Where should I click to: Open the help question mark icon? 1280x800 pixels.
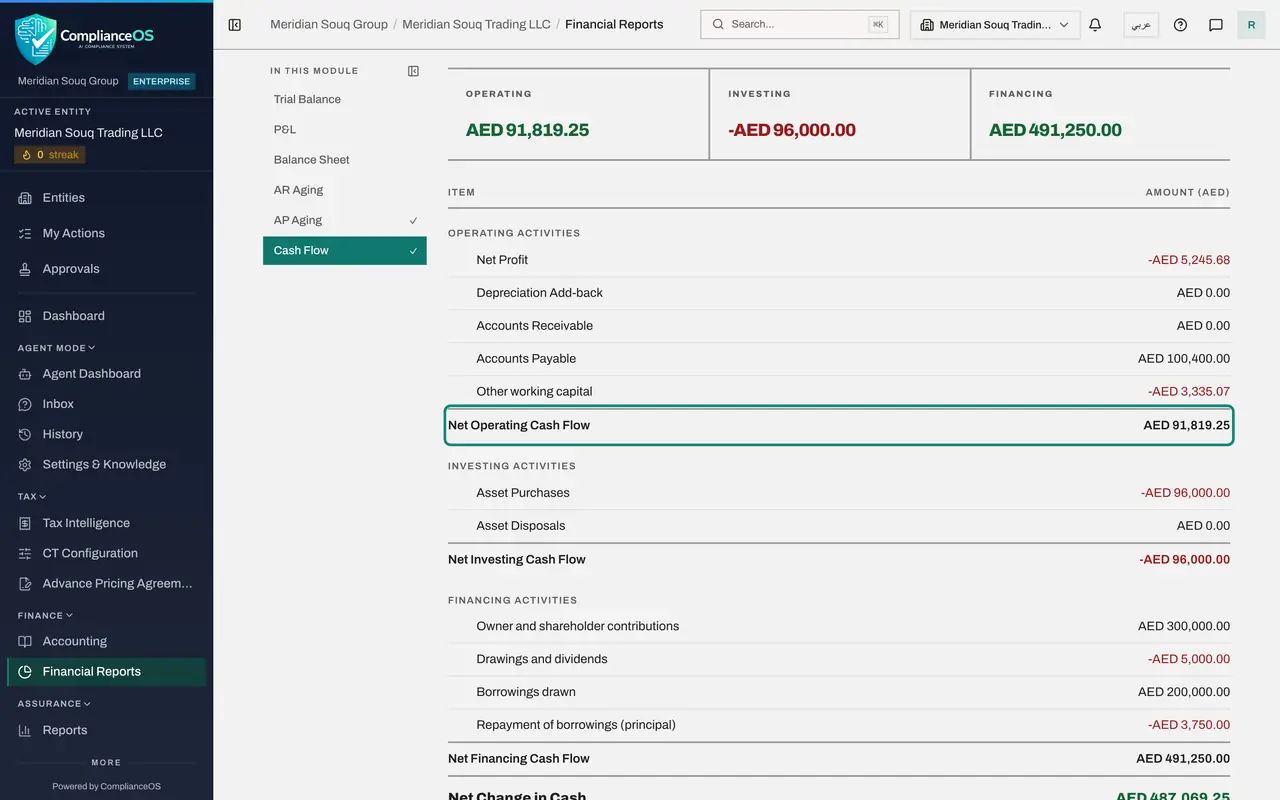pyautogui.click(x=1180, y=25)
